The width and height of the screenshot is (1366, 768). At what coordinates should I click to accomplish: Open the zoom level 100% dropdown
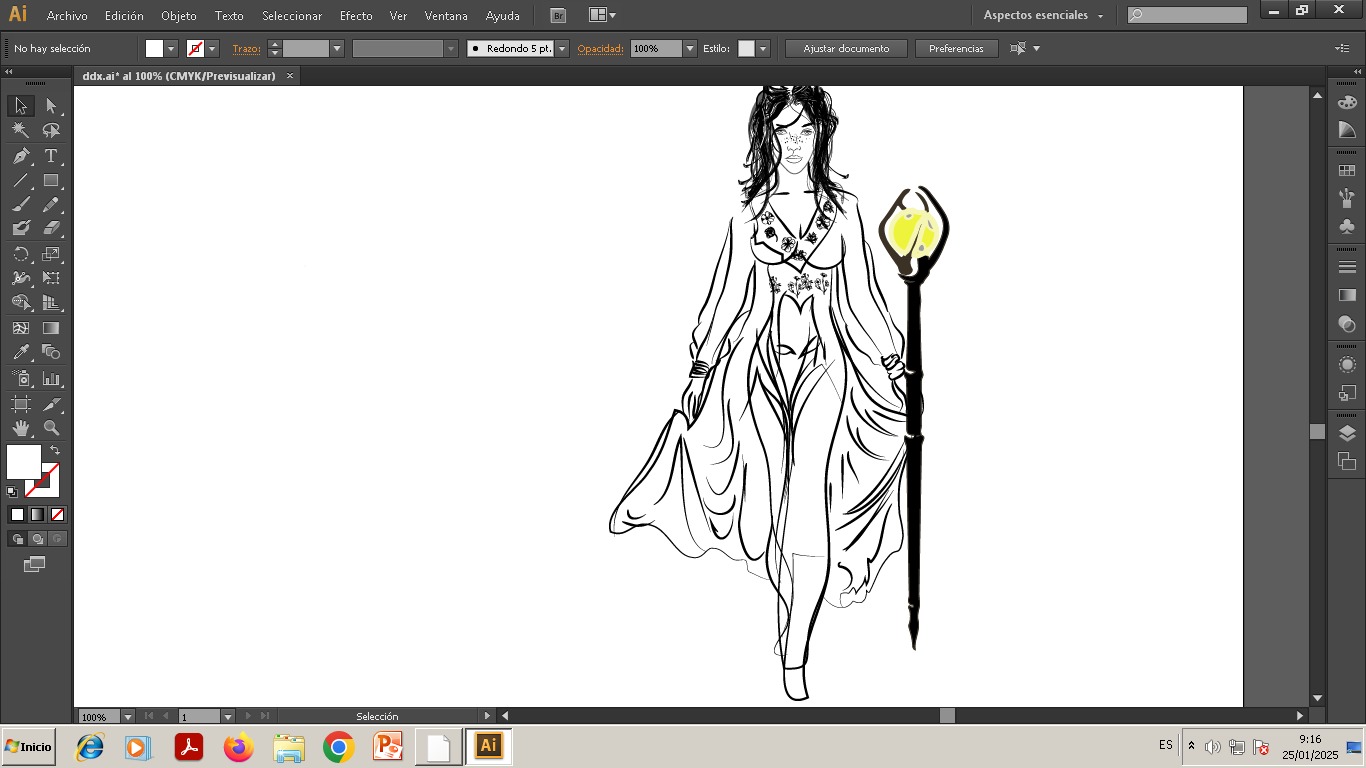[x=127, y=717]
